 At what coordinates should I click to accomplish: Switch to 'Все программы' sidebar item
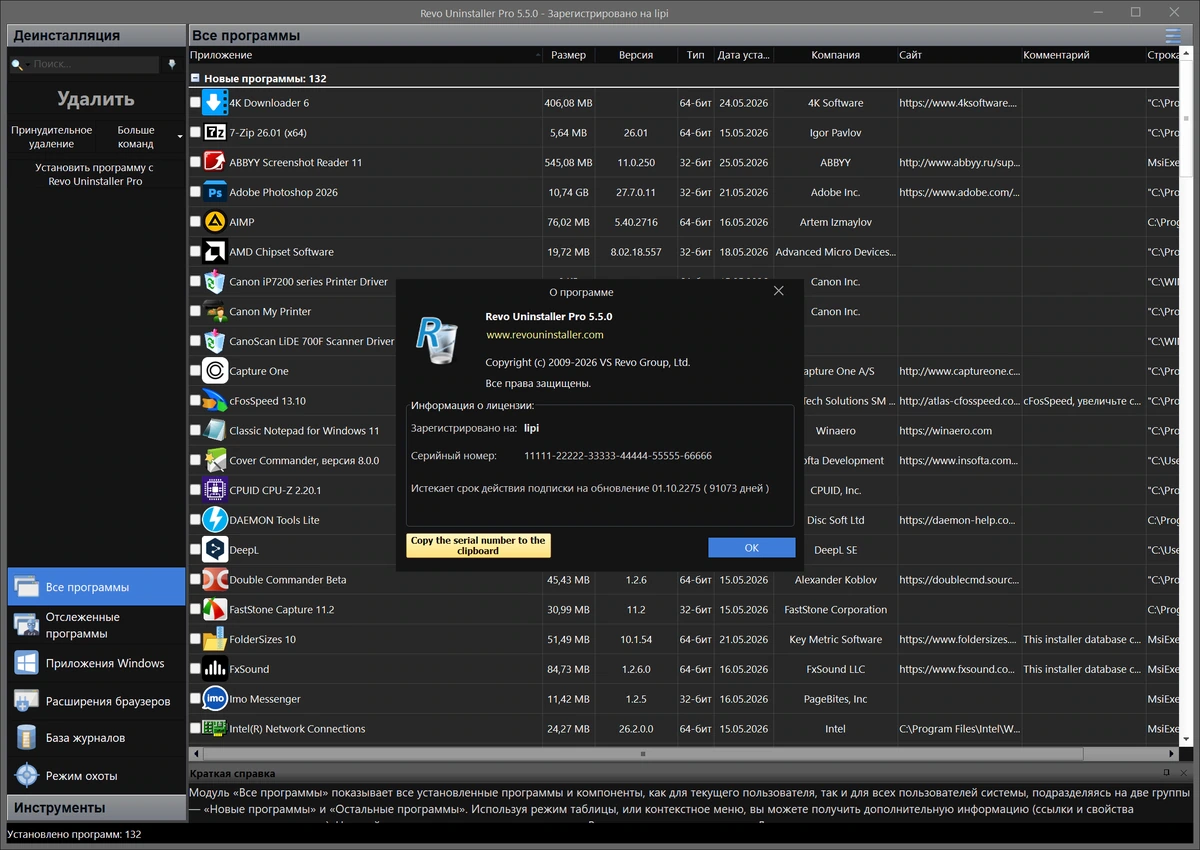[96, 587]
